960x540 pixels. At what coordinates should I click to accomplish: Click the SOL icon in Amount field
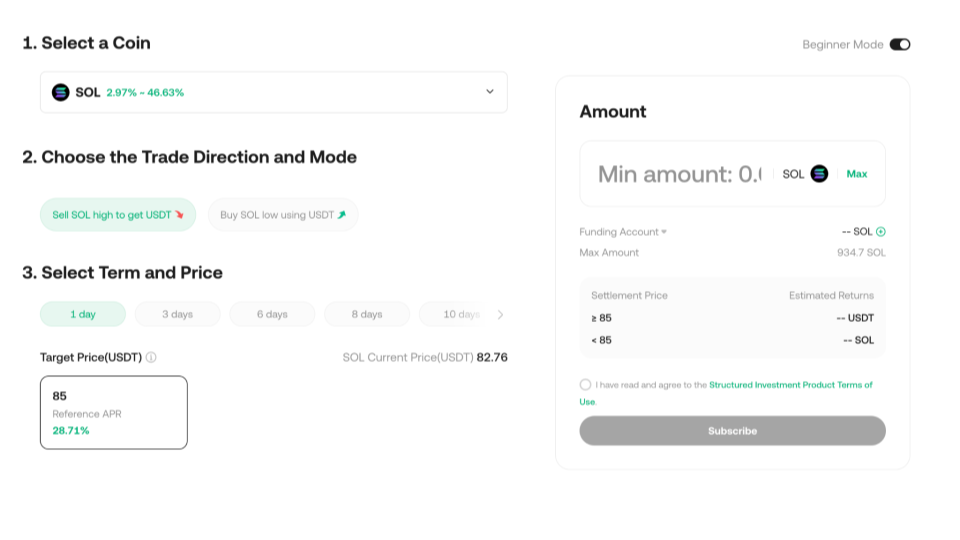[x=819, y=174]
